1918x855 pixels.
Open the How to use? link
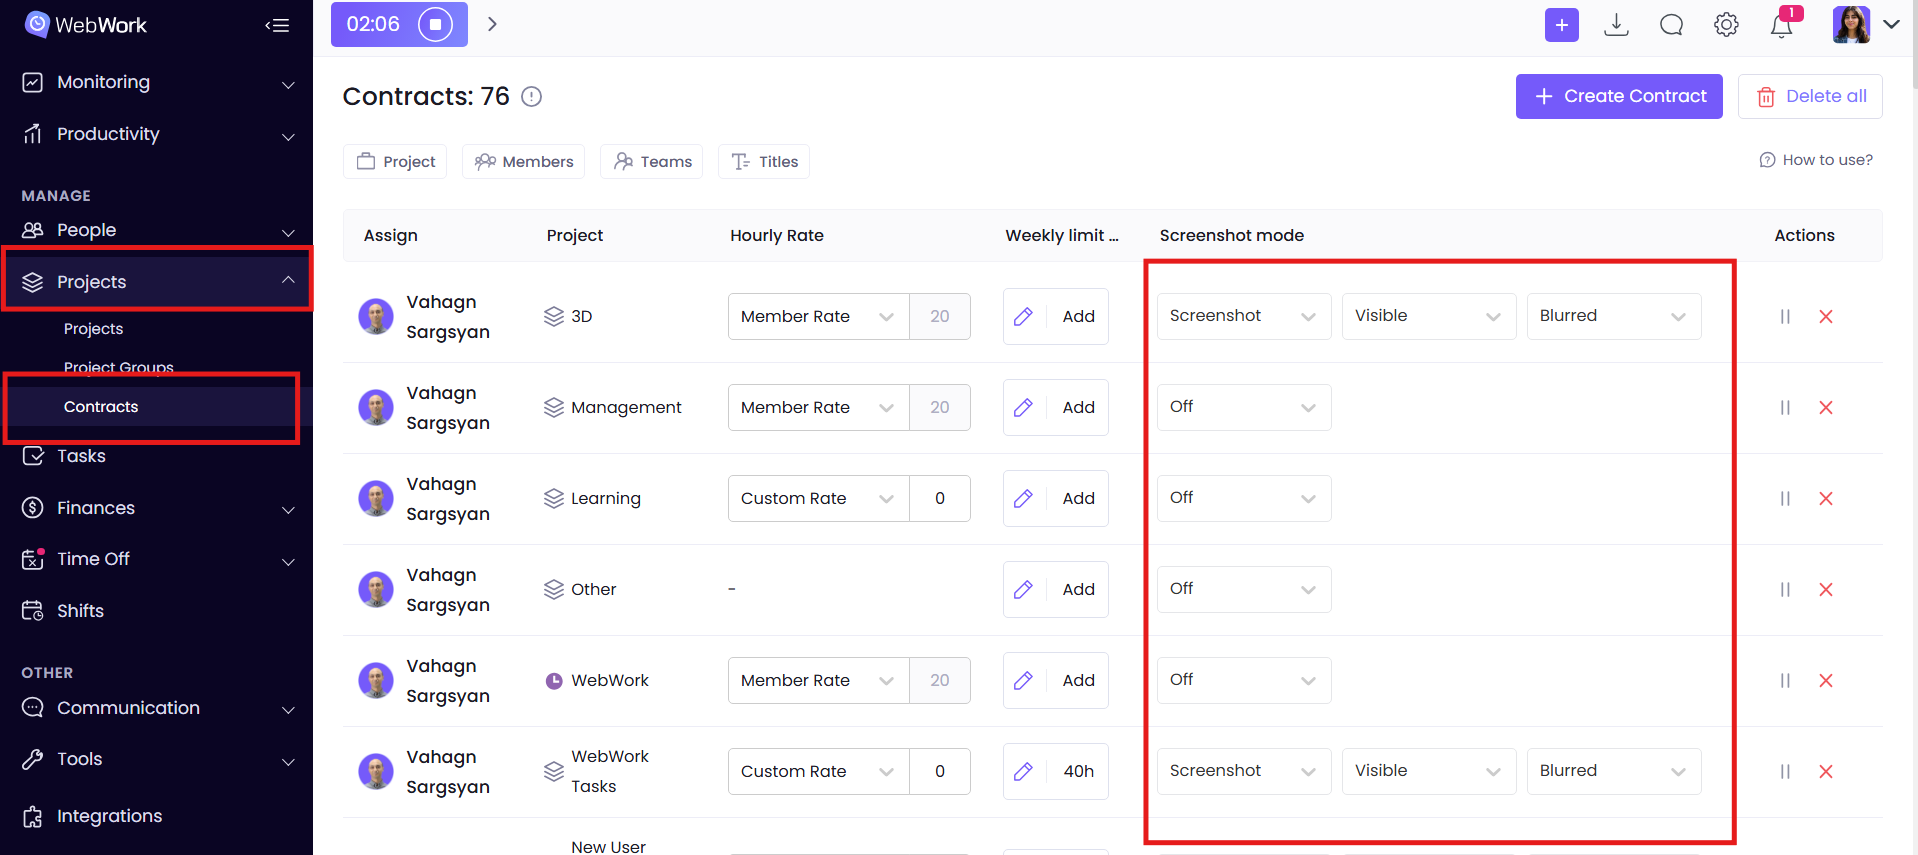(x=1816, y=160)
